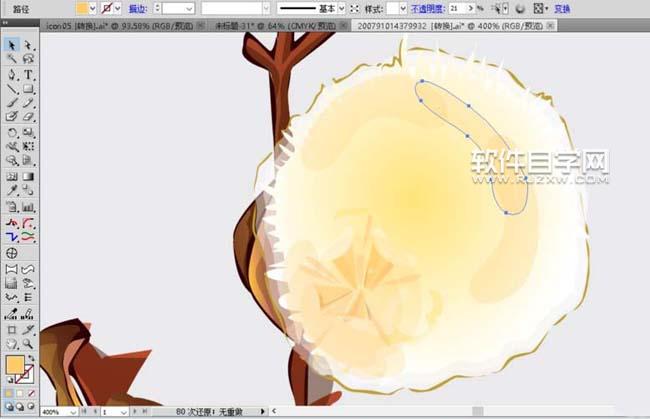This screenshot has width=650, height=419.
Task: Pick the Gradient tool
Action: point(28,177)
